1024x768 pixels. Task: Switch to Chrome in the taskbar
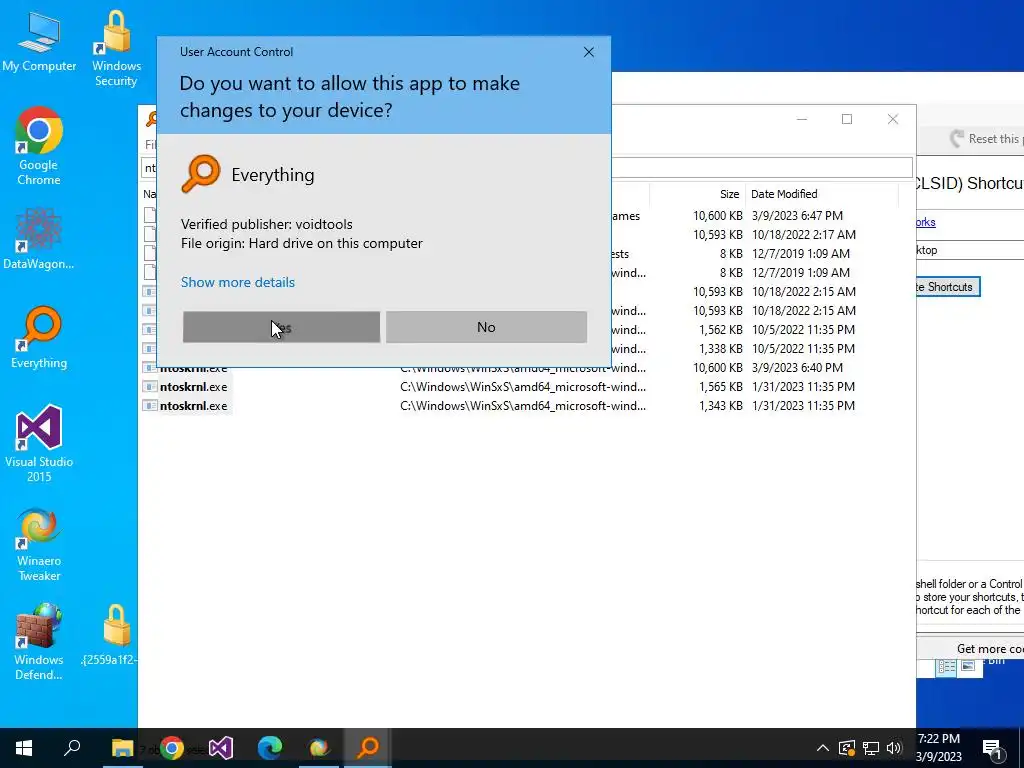coord(172,748)
